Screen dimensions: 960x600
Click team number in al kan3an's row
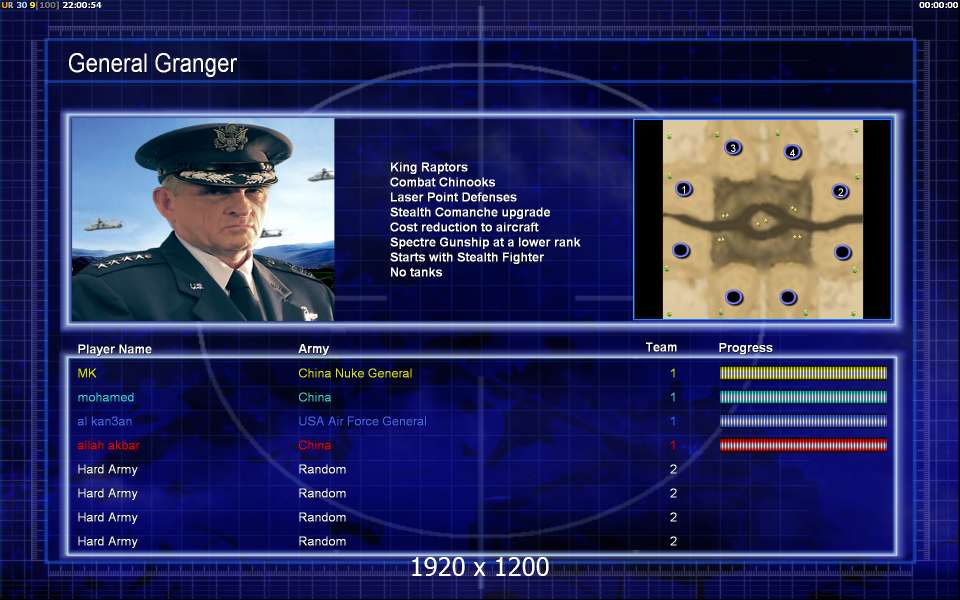673,421
